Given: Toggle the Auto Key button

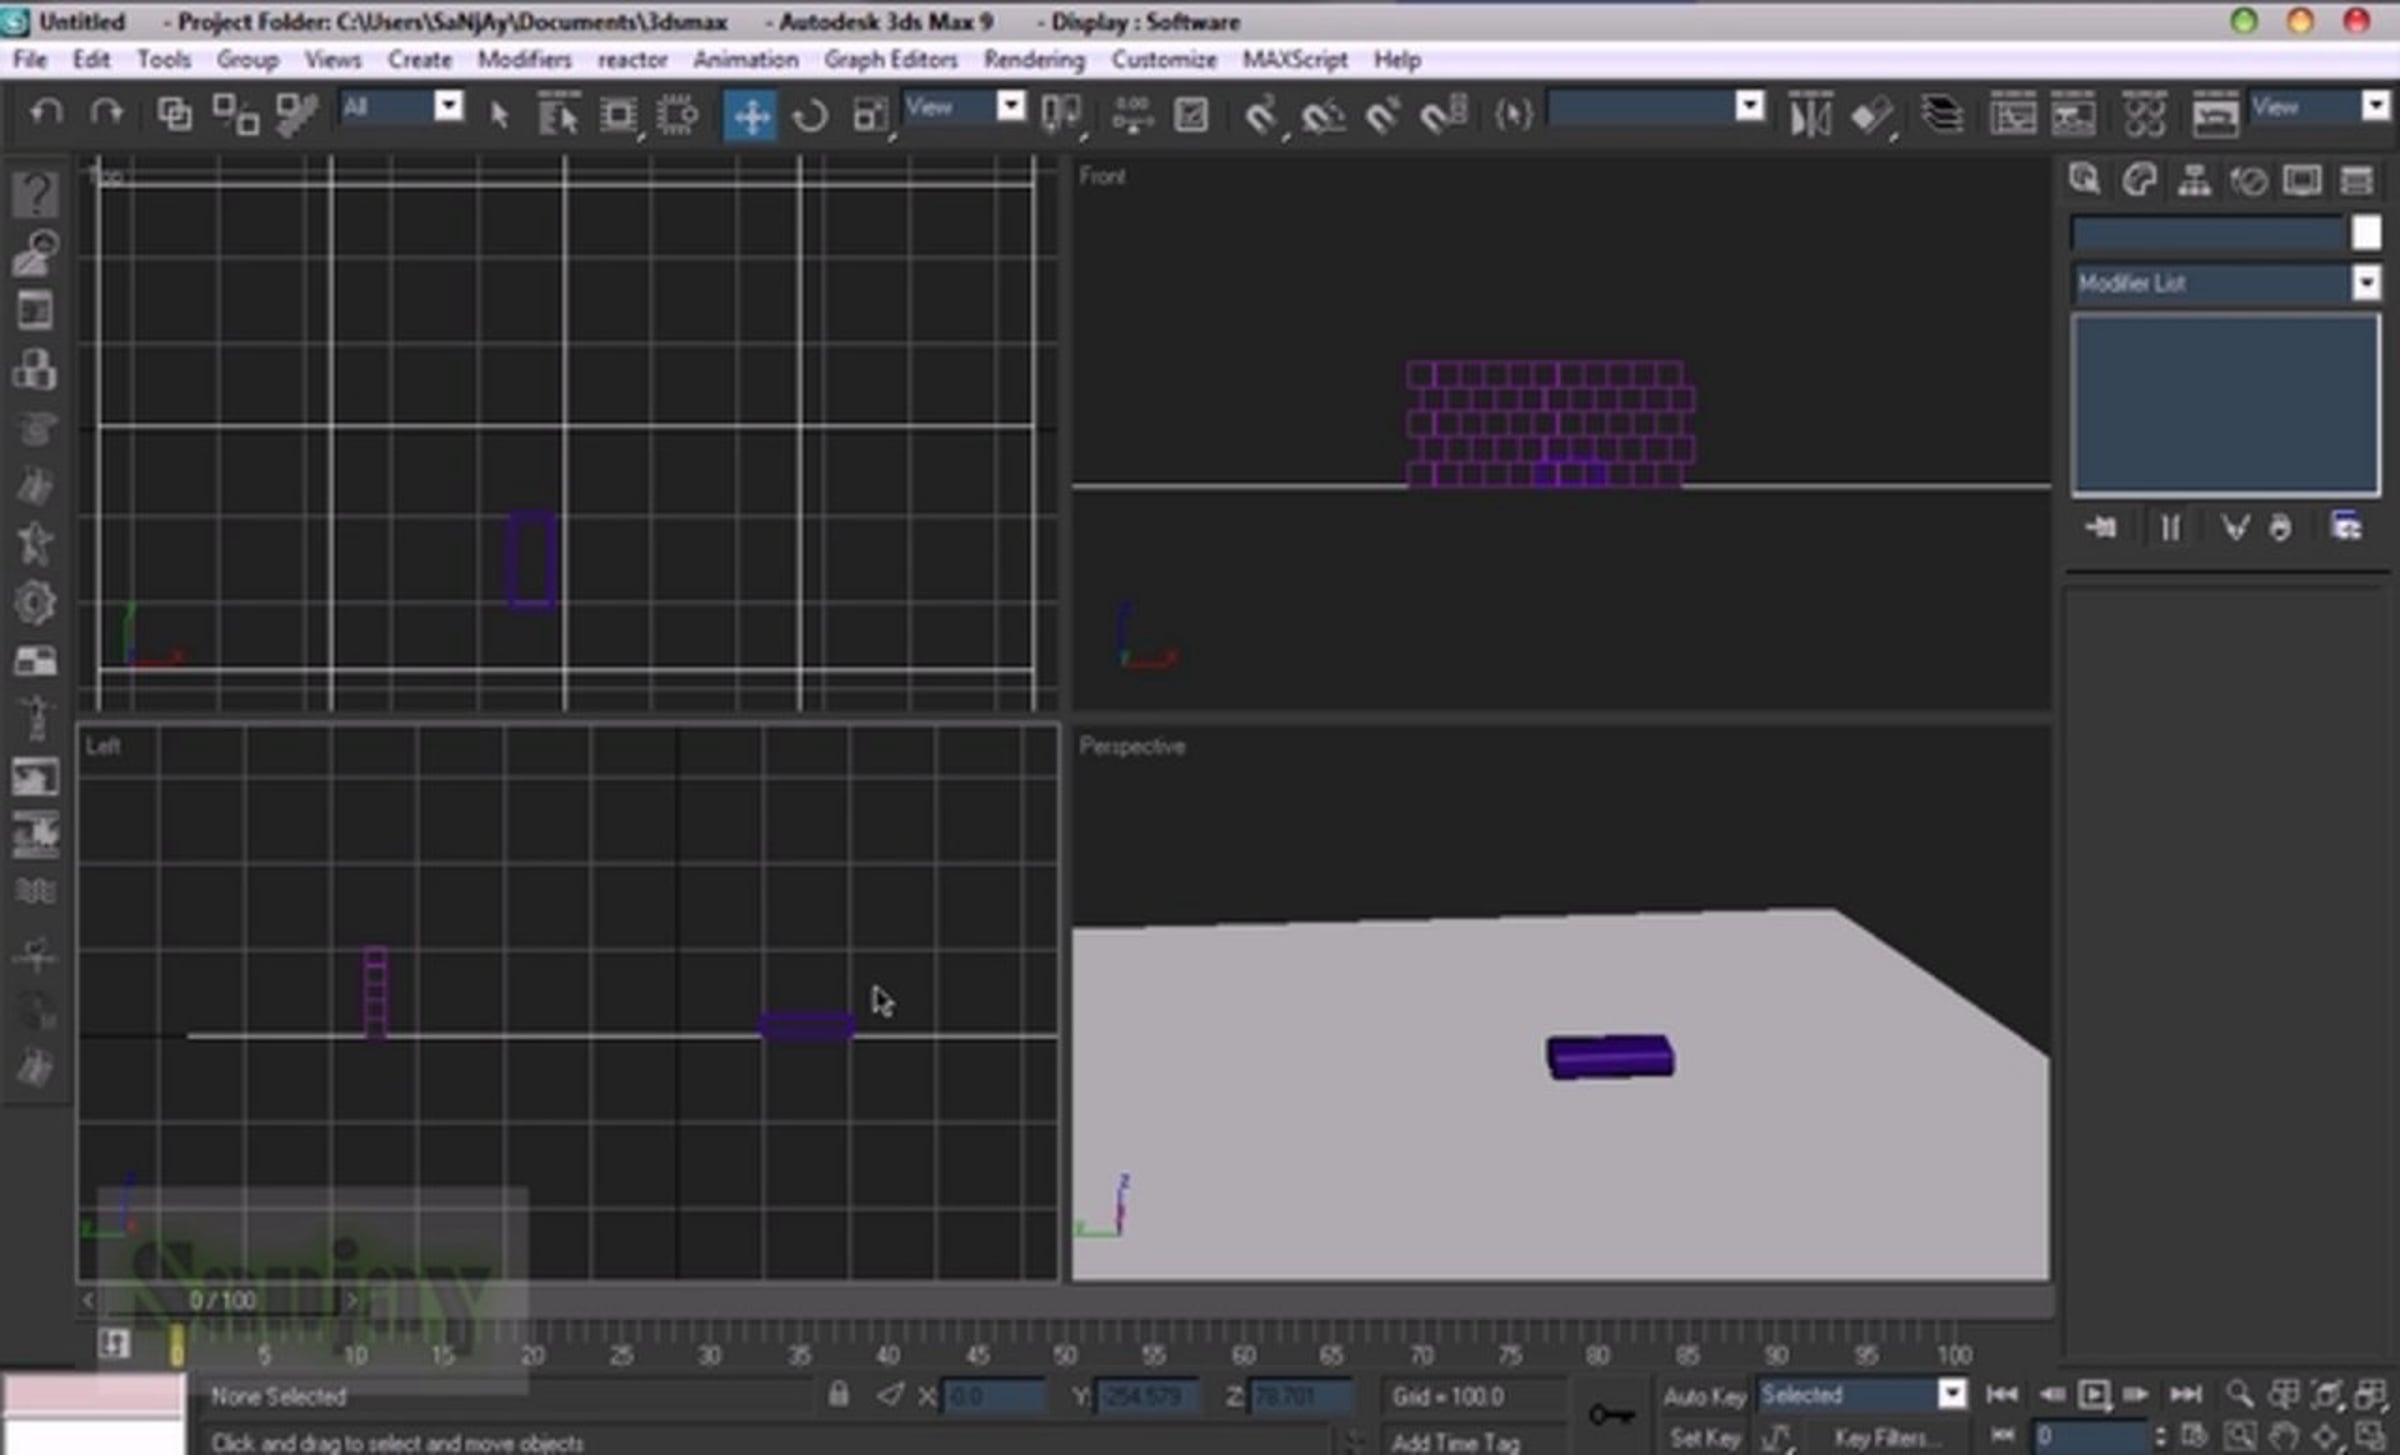Looking at the screenshot, I should click(x=1704, y=1396).
